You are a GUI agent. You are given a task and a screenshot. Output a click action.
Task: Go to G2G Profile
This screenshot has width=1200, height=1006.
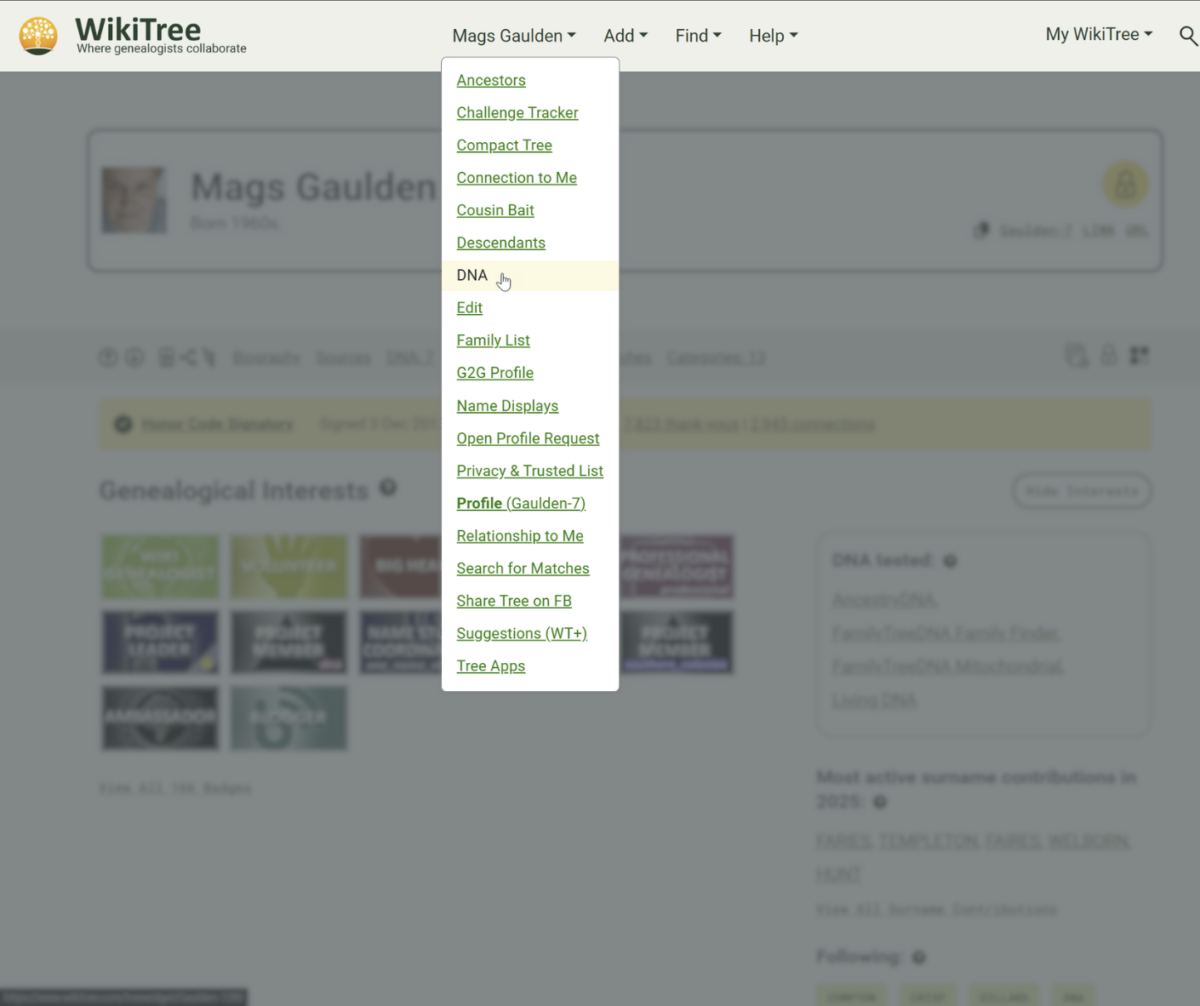point(495,372)
